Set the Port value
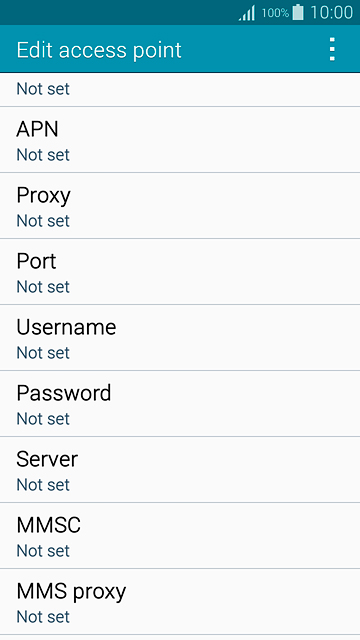 180,272
